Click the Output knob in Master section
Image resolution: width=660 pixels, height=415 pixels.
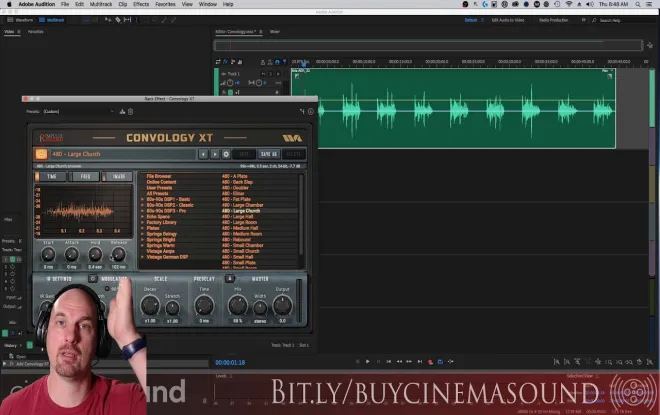pos(282,306)
